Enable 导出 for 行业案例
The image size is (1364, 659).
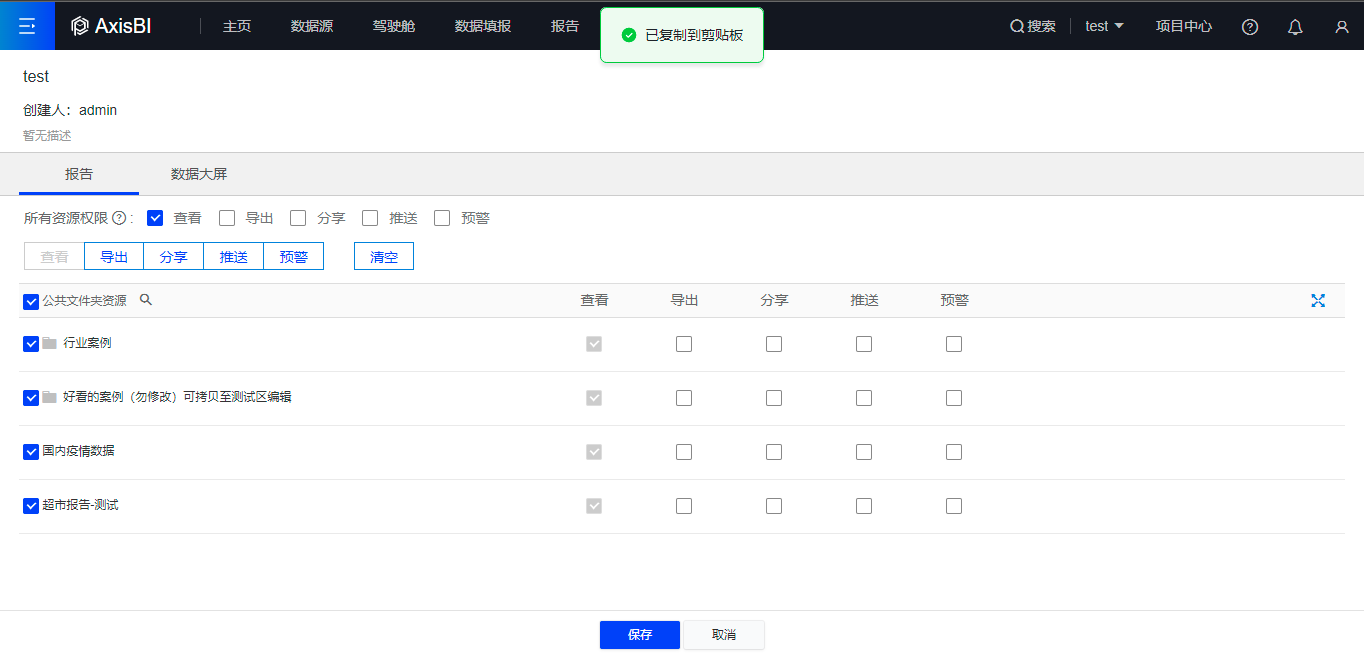[x=684, y=344]
